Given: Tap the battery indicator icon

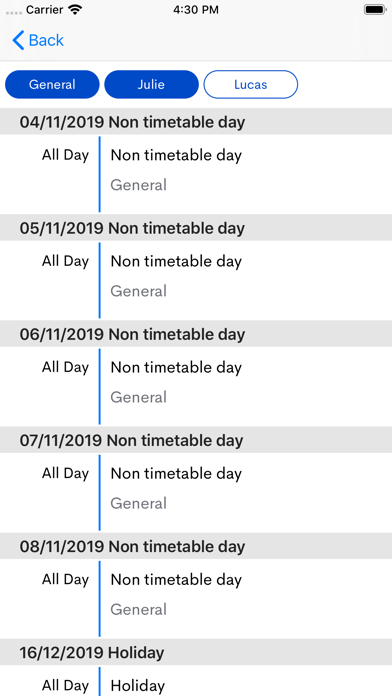Looking at the screenshot, I should pyautogui.click(x=375, y=10).
